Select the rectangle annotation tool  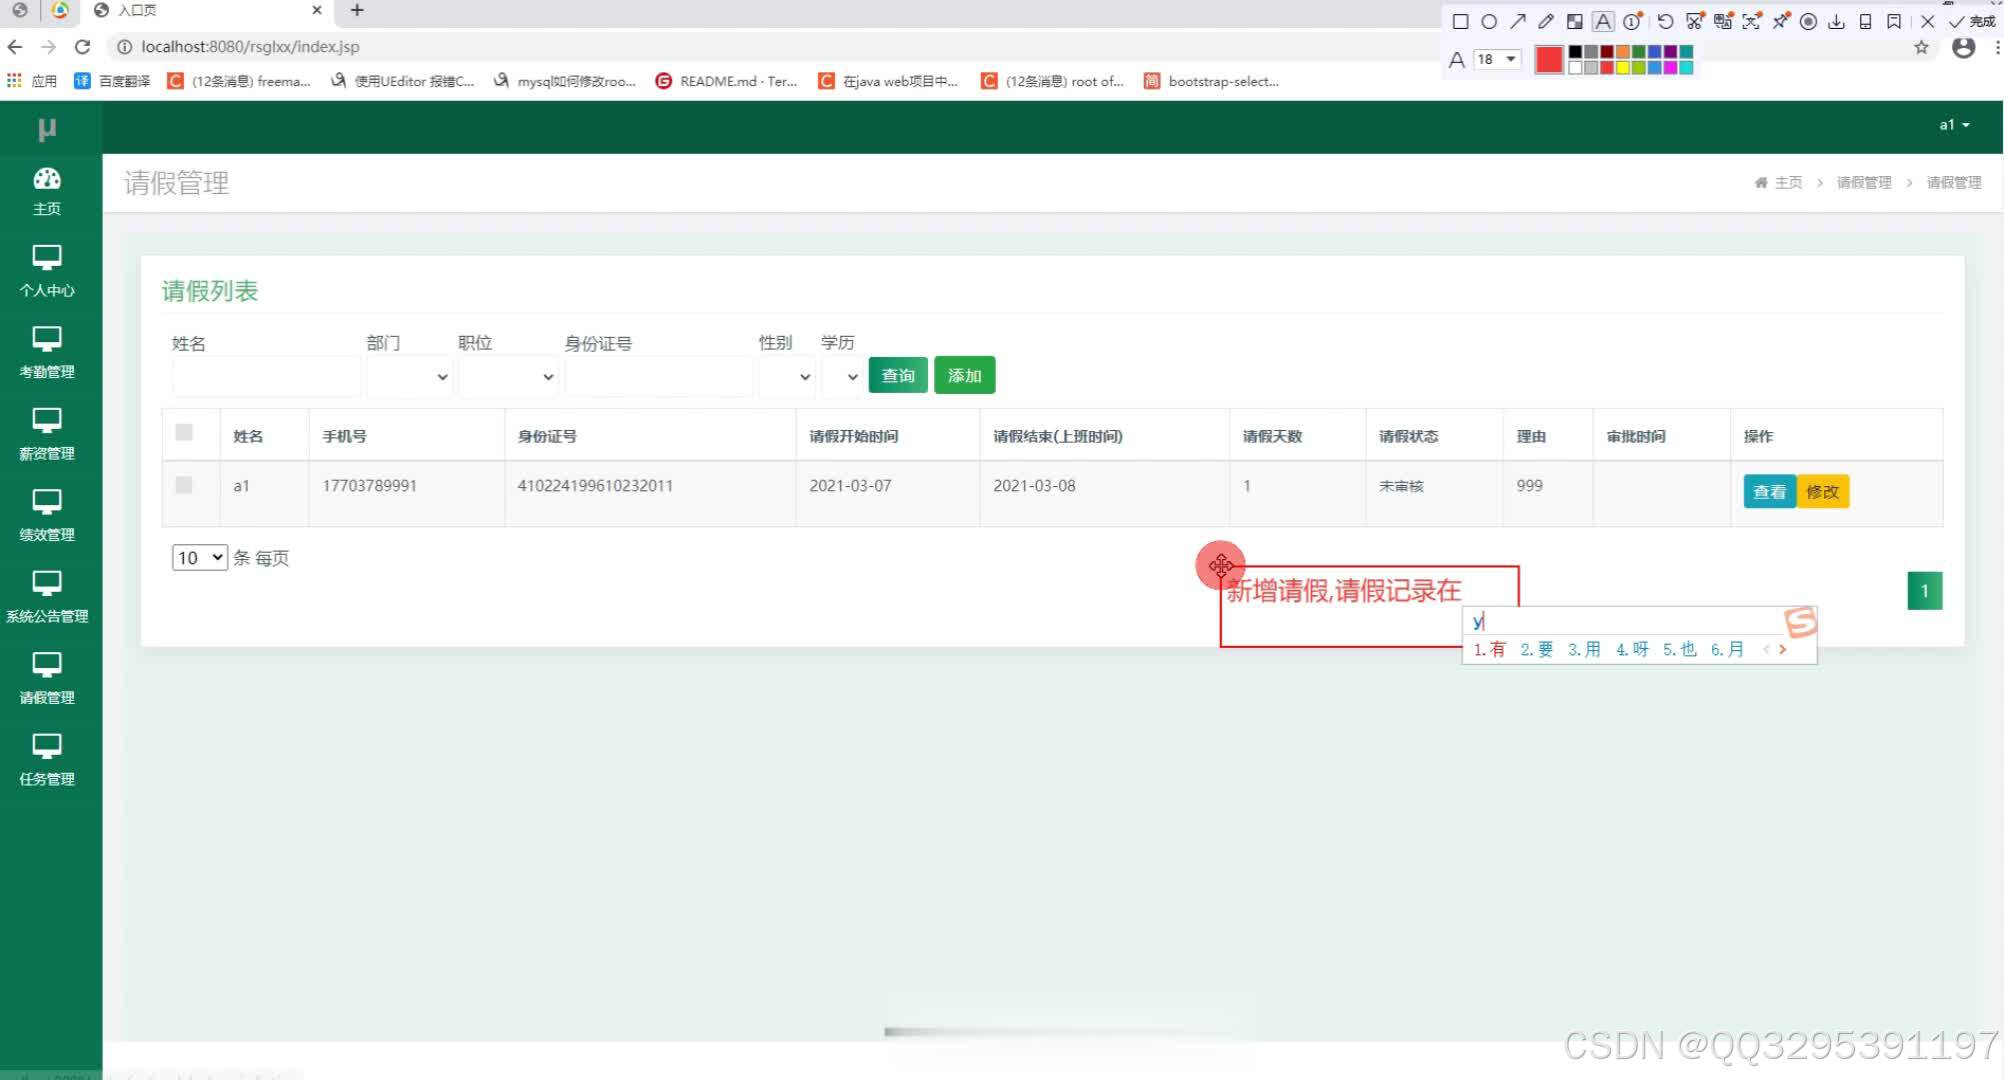[1460, 21]
